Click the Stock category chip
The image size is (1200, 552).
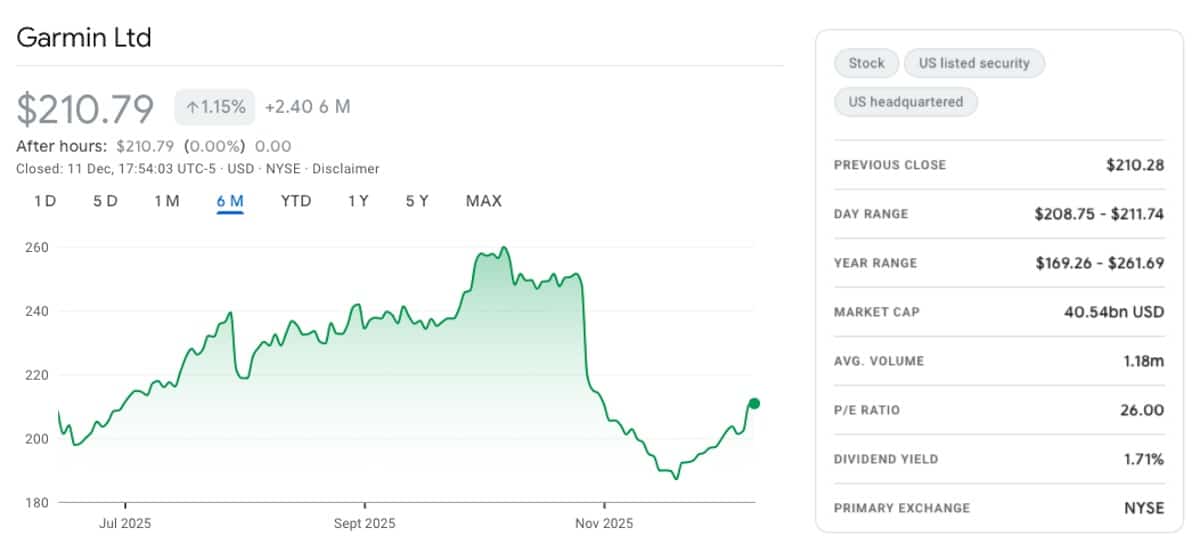coord(866,63)
